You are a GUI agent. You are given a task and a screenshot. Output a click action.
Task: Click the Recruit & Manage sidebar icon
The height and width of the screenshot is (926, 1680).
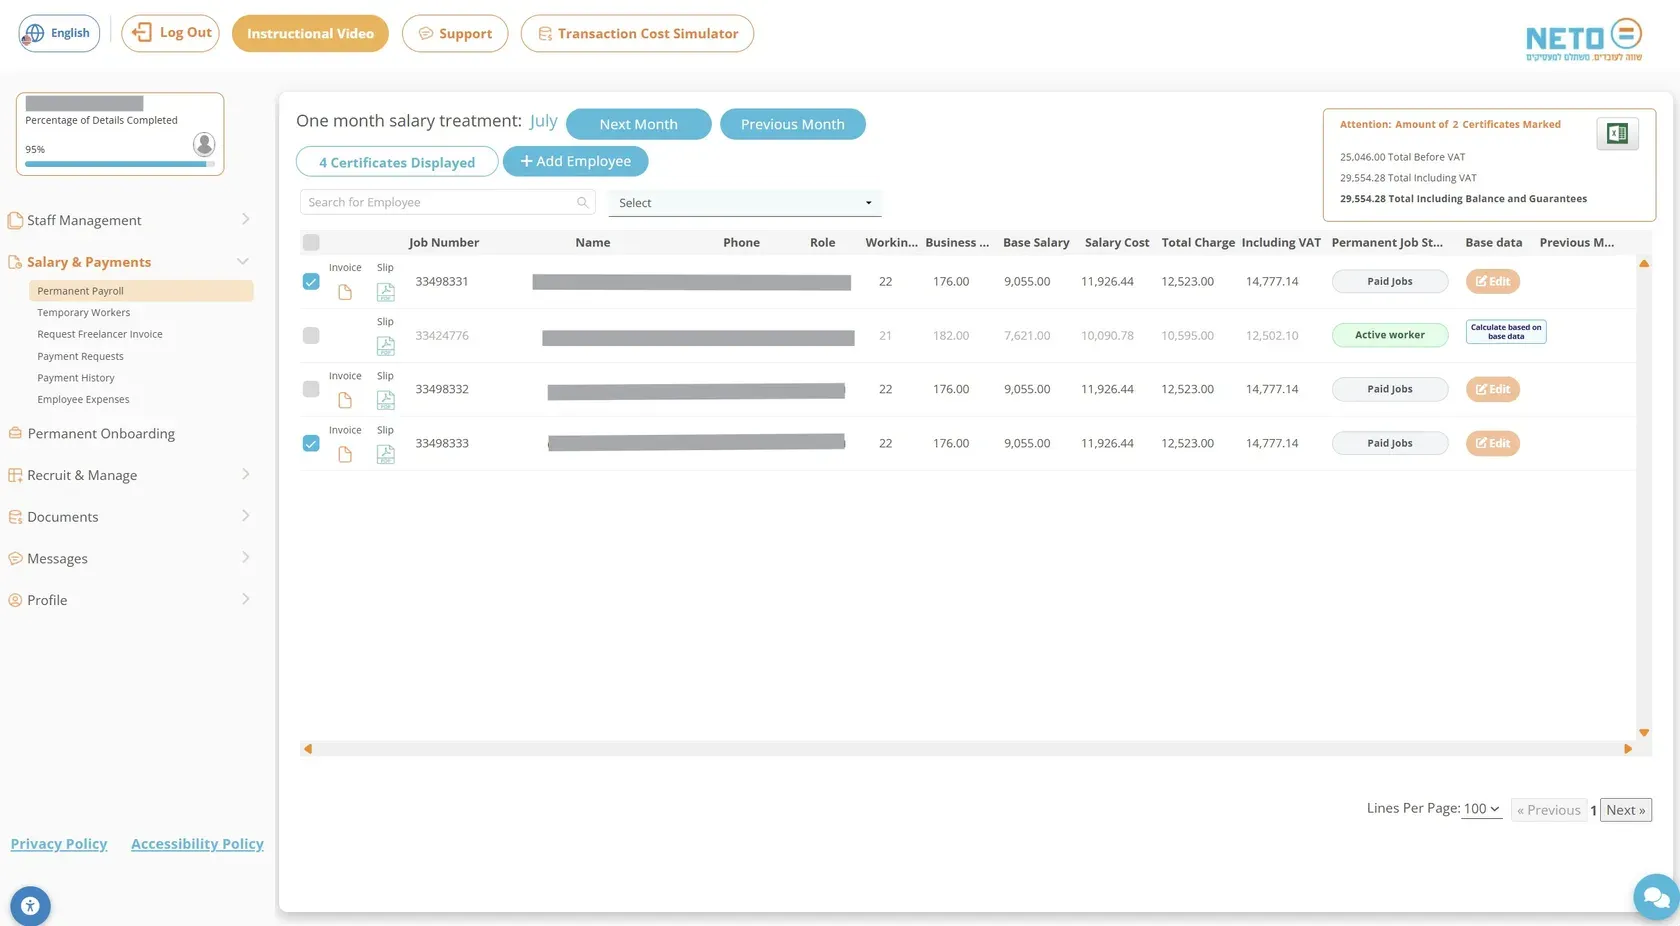[x=15, y=475]
